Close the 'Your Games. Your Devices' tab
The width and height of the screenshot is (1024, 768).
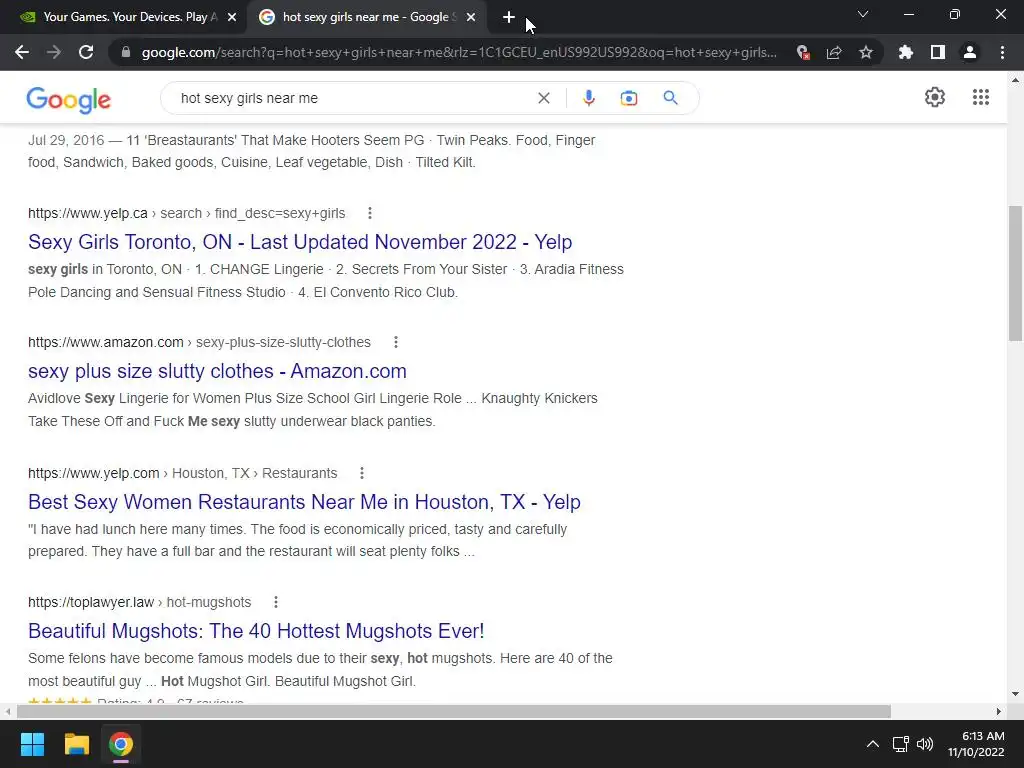(x=232, y=17)
